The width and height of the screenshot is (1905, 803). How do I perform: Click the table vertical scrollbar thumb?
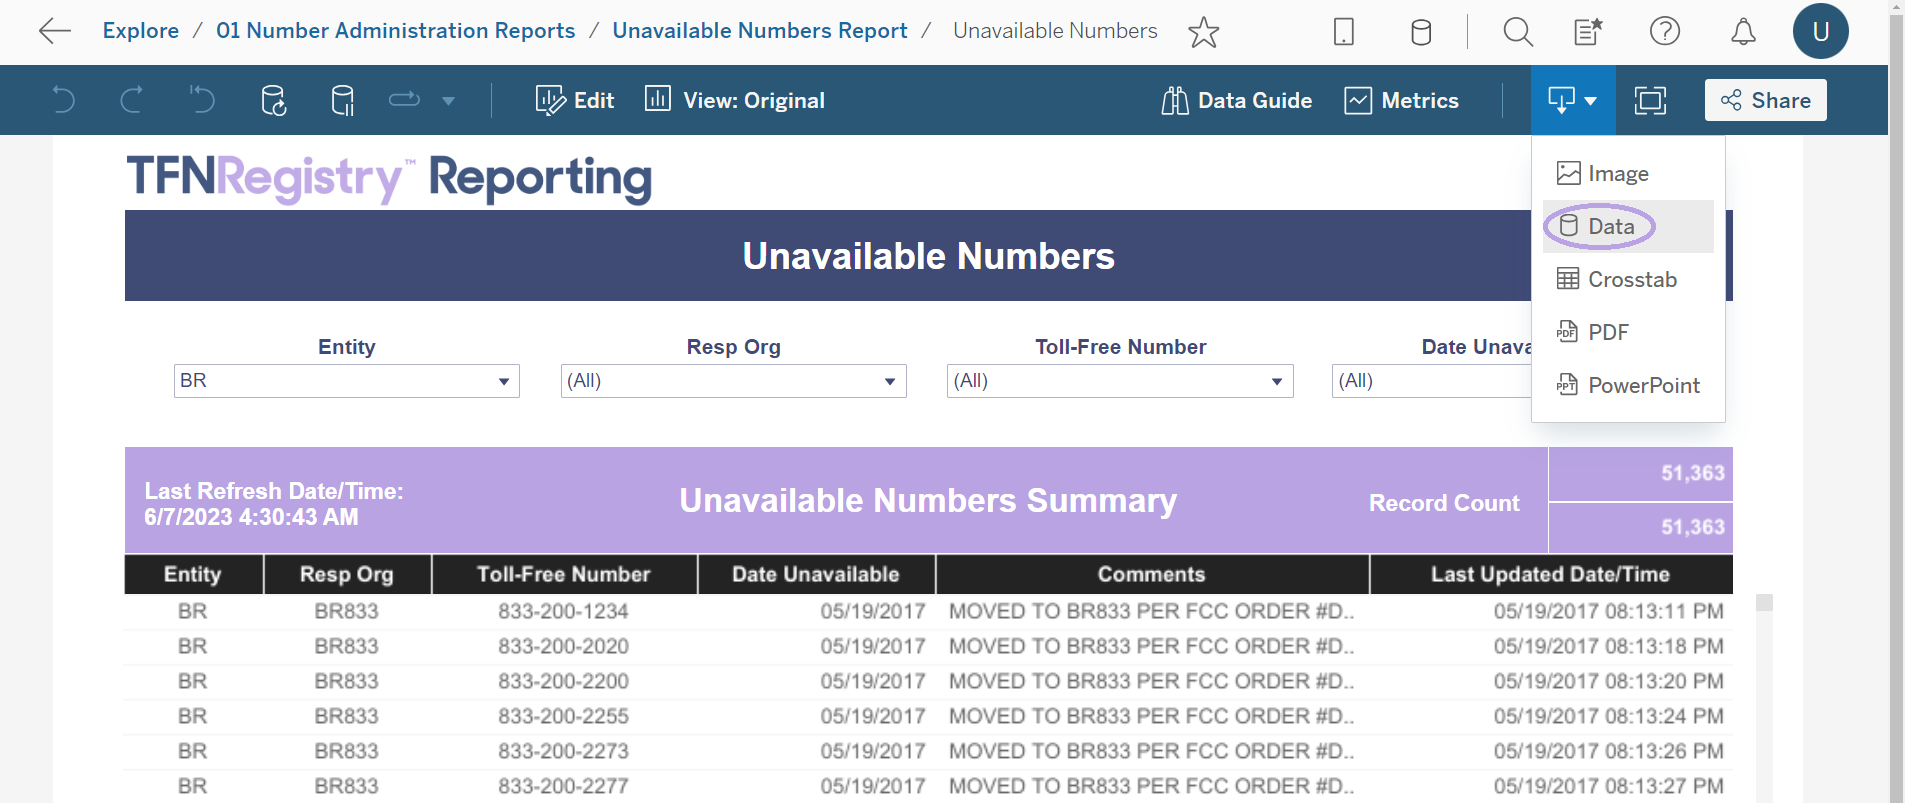tap(1764, 602)
